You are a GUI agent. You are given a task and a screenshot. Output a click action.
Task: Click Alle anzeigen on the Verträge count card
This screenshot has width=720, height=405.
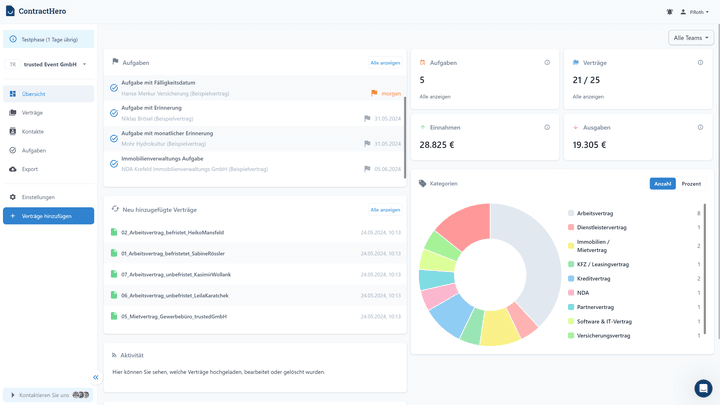[588, 97]
